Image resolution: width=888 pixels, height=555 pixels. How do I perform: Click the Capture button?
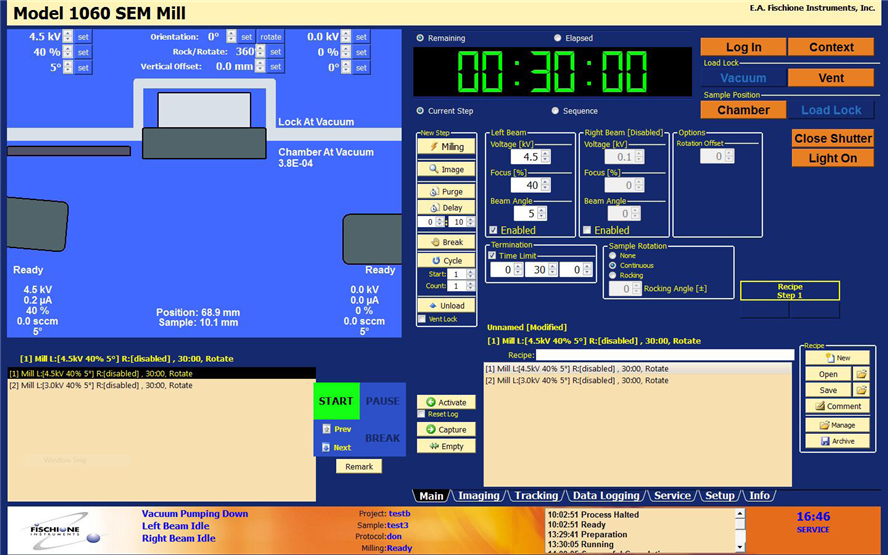(x=446, y=429)
